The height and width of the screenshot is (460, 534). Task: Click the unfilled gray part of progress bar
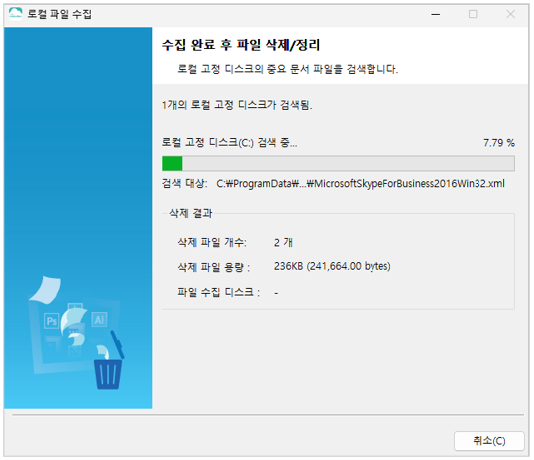point(348,163)
